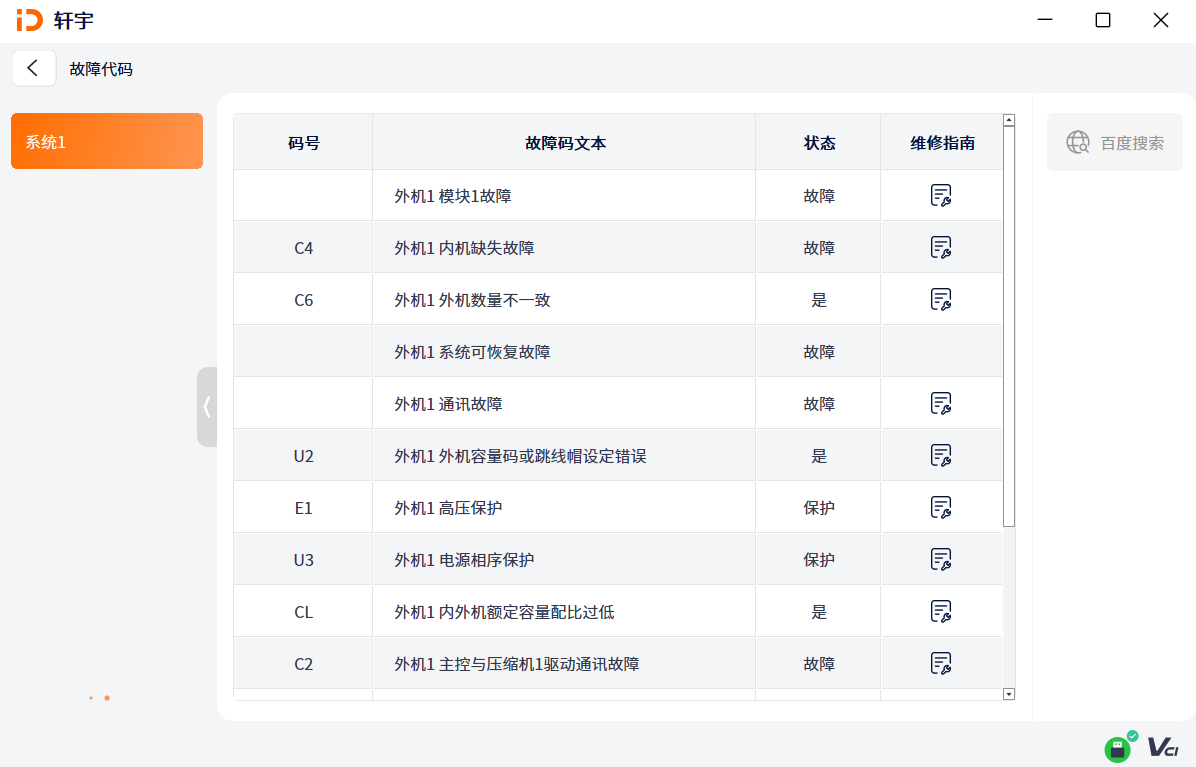The height and width of the screenshot is (767, 1196).
Task: Open repair guide for C6 外机数量不一致
Action: tap(940, 300)
